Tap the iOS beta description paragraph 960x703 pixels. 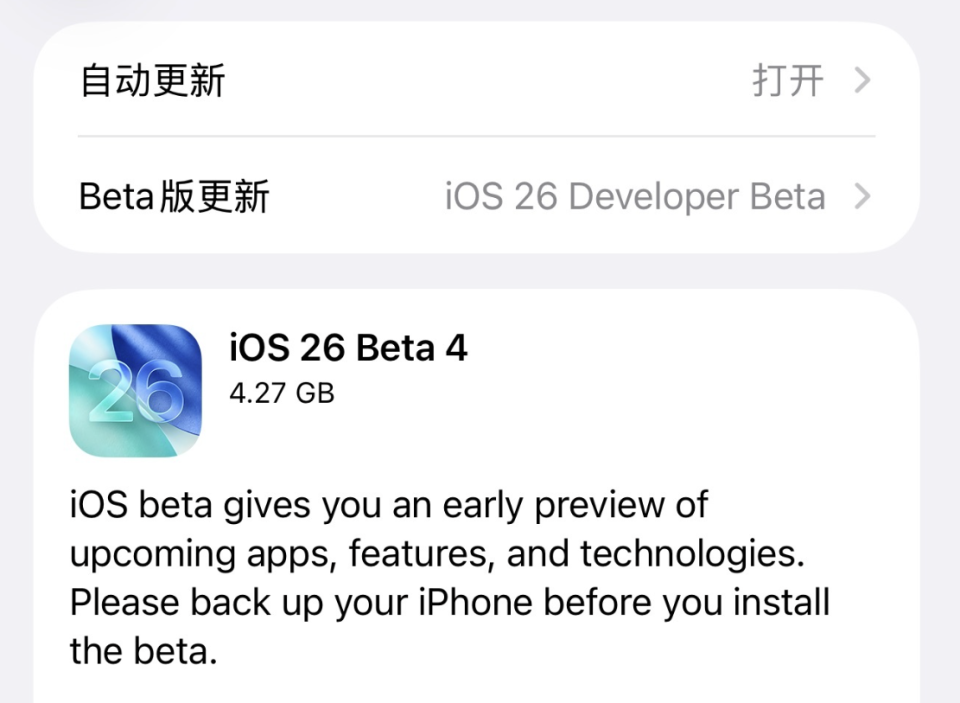tap(450, 577)
